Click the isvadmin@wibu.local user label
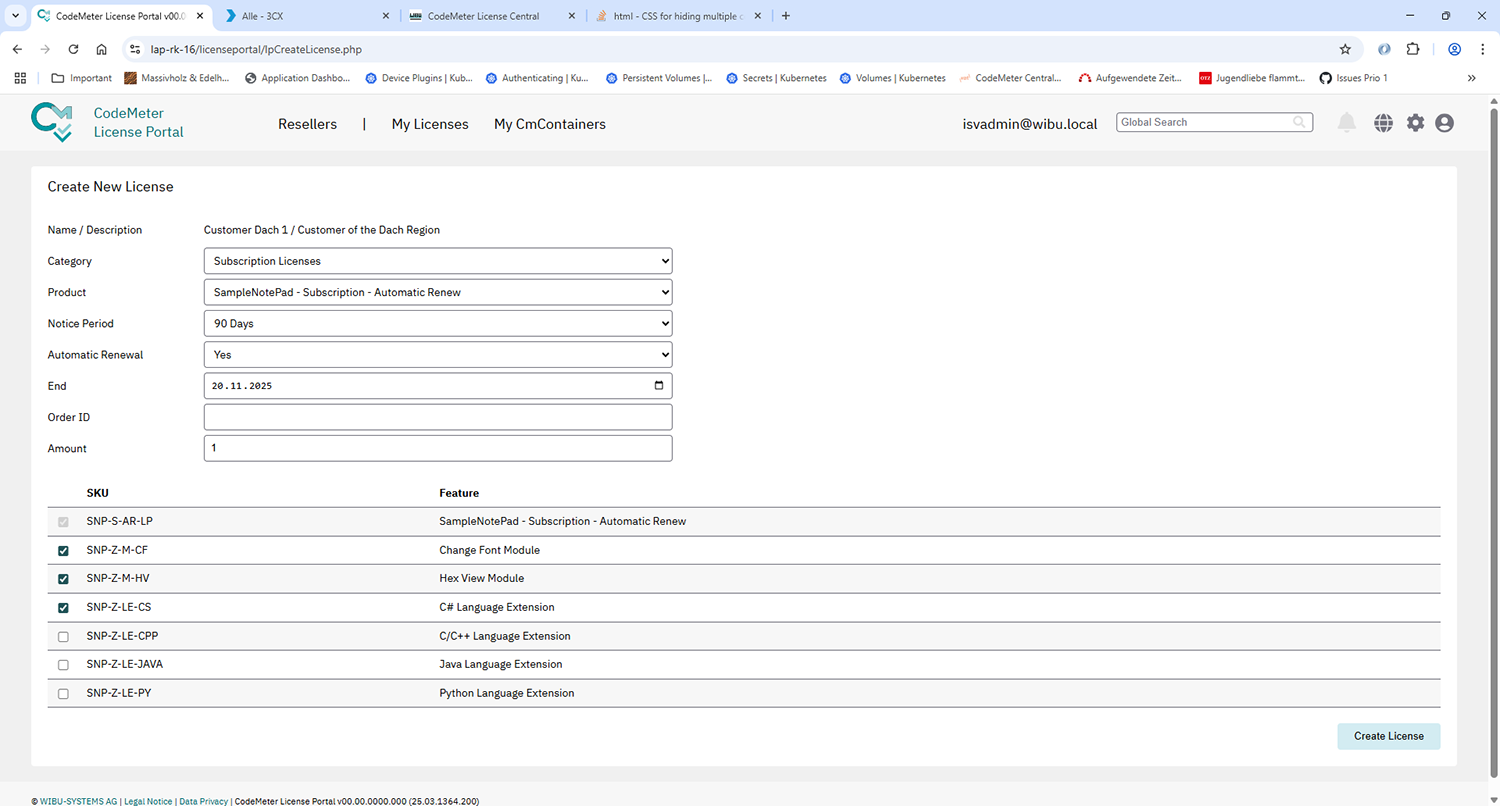The image size is (1500, 806). 1030,124
